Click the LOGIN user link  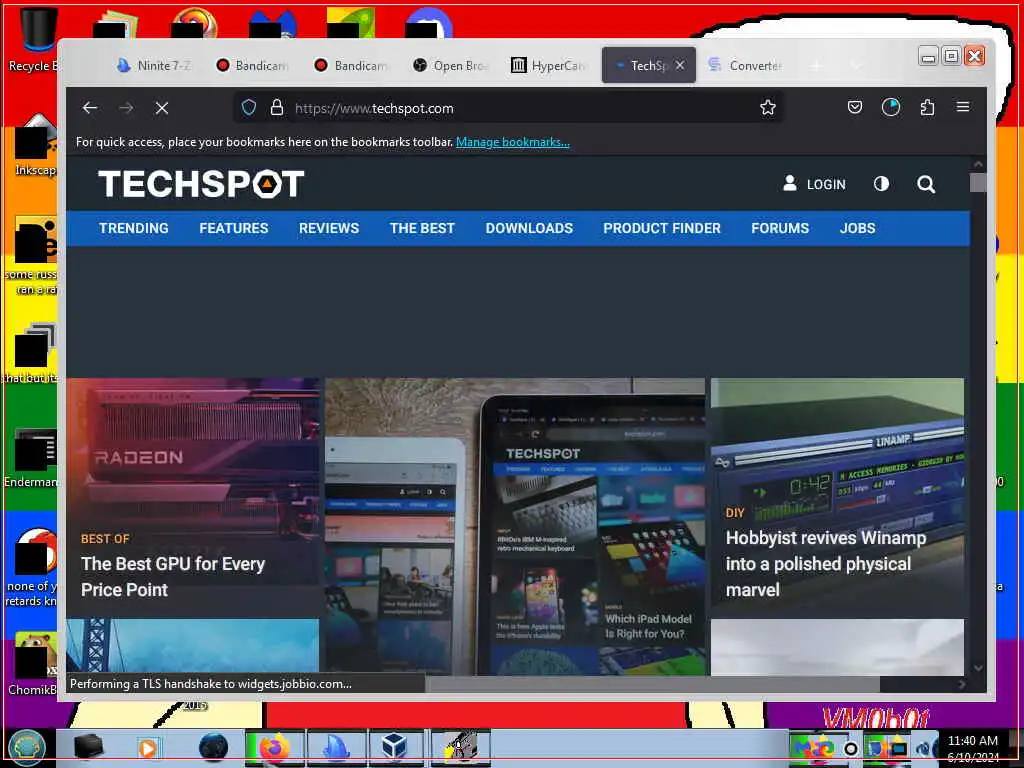tap(814, 184)
